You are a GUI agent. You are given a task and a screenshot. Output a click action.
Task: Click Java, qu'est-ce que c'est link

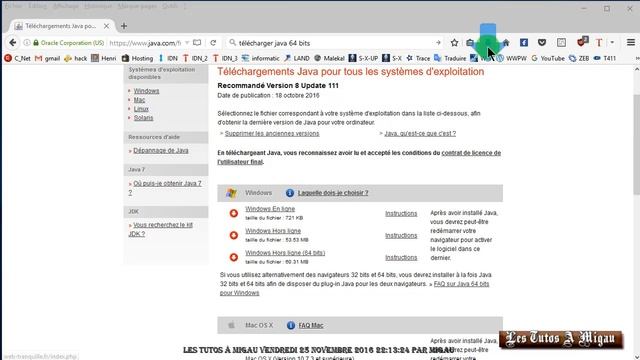(x=420, y=133)
